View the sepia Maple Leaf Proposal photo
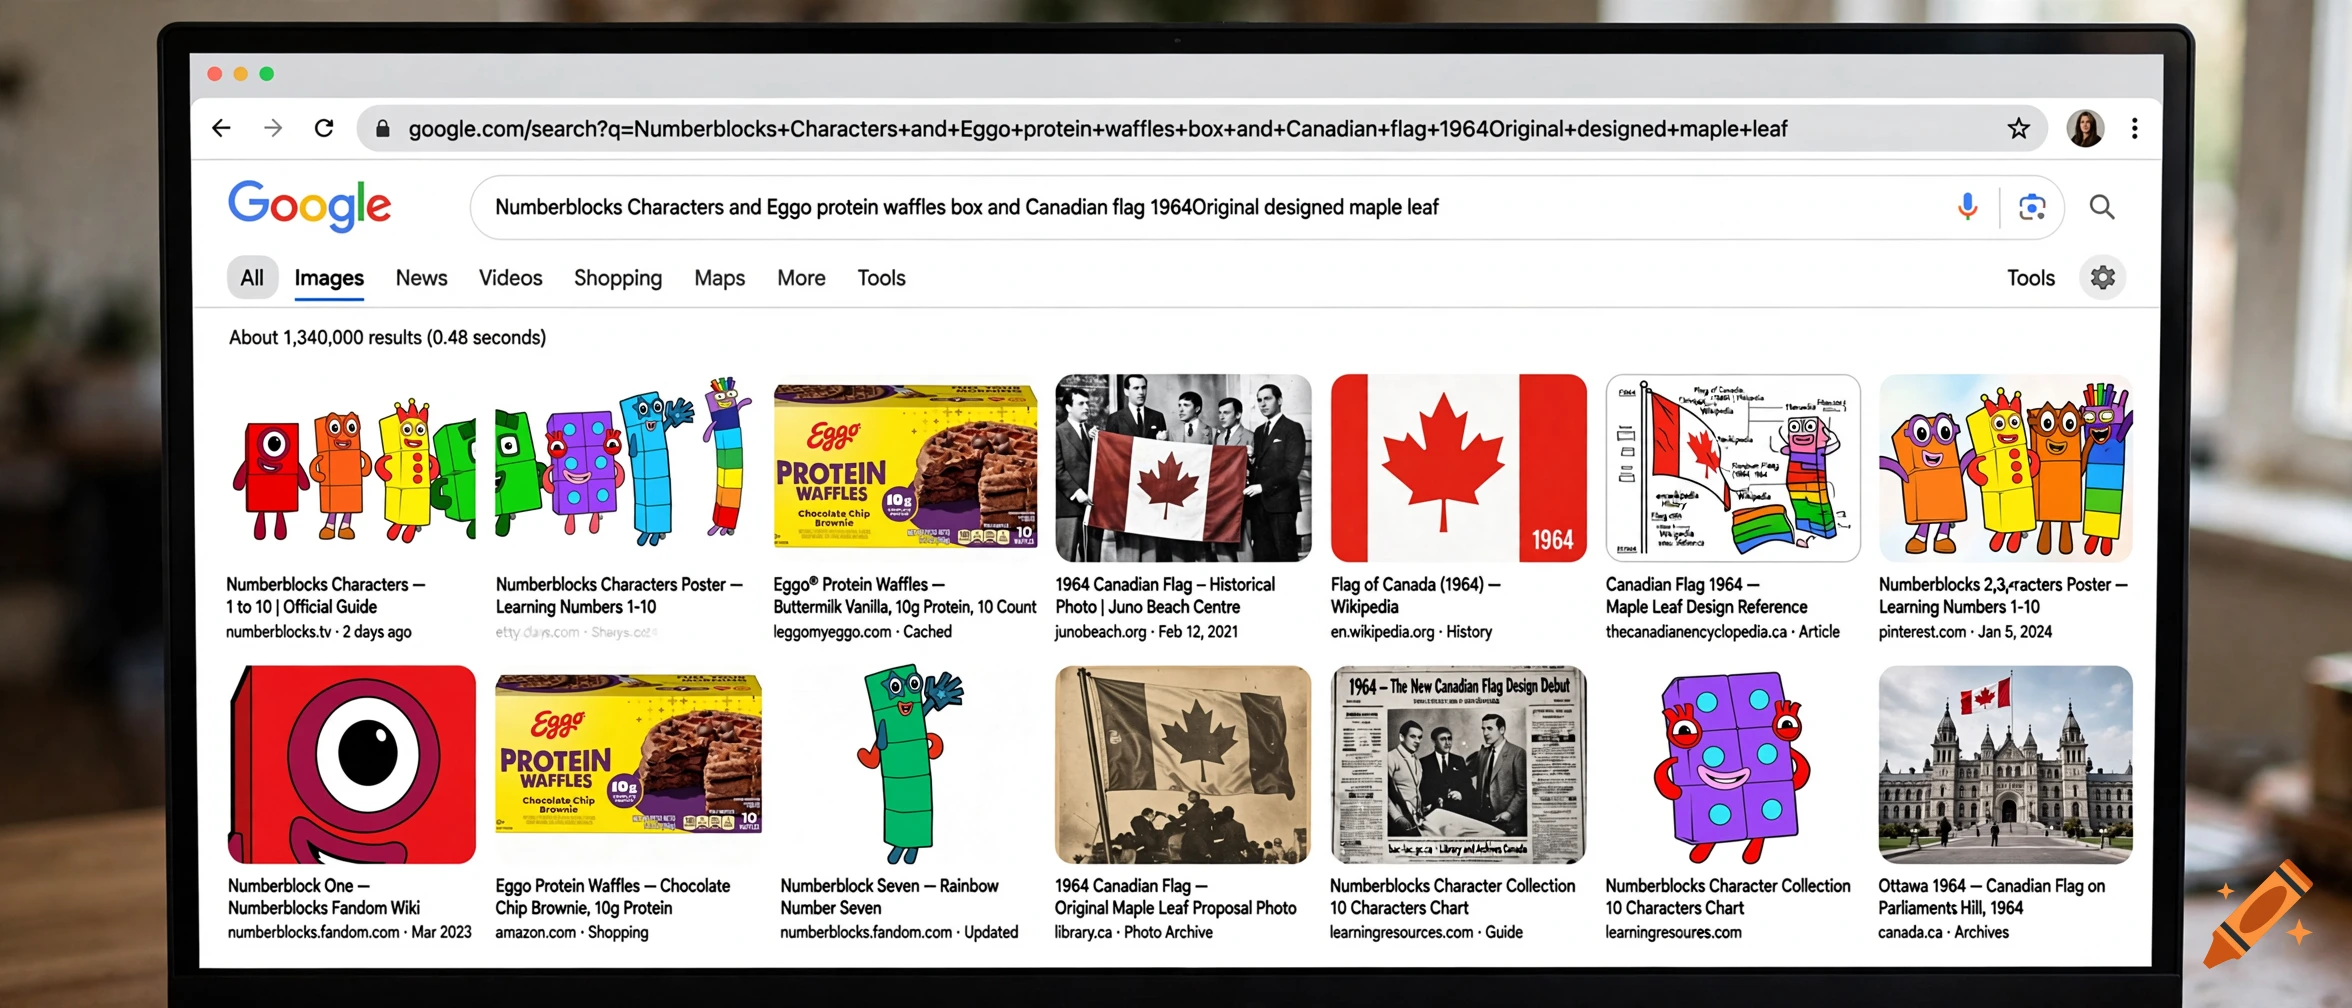The image size is (2352, 1008). point(1183,764)
